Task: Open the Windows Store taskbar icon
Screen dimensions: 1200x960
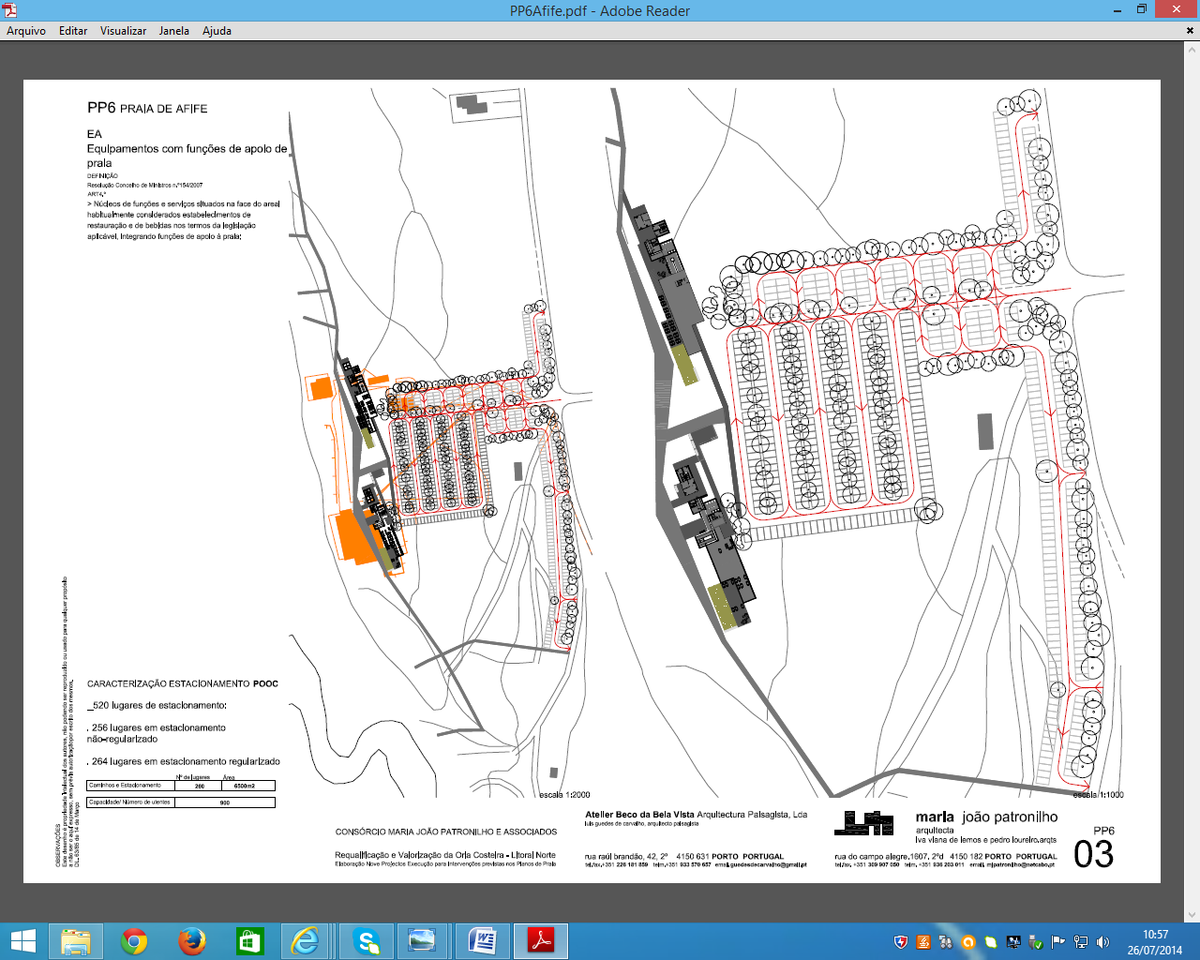Action: pos(248,941)
